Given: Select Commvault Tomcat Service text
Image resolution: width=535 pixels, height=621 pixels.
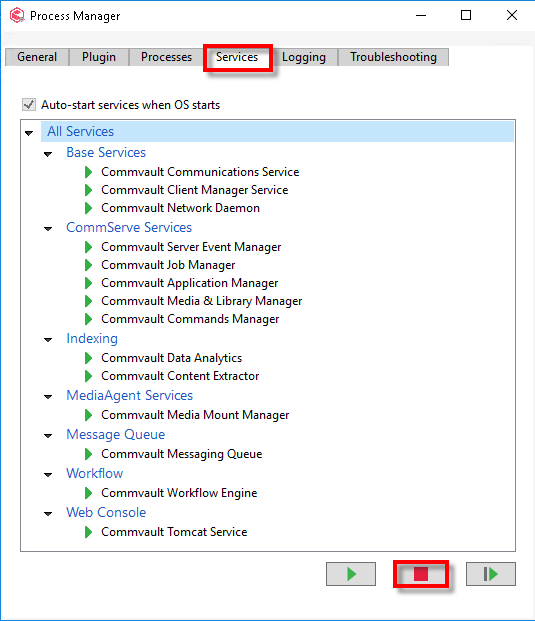Looking at the screenshot, I should [x=174, y=532].
